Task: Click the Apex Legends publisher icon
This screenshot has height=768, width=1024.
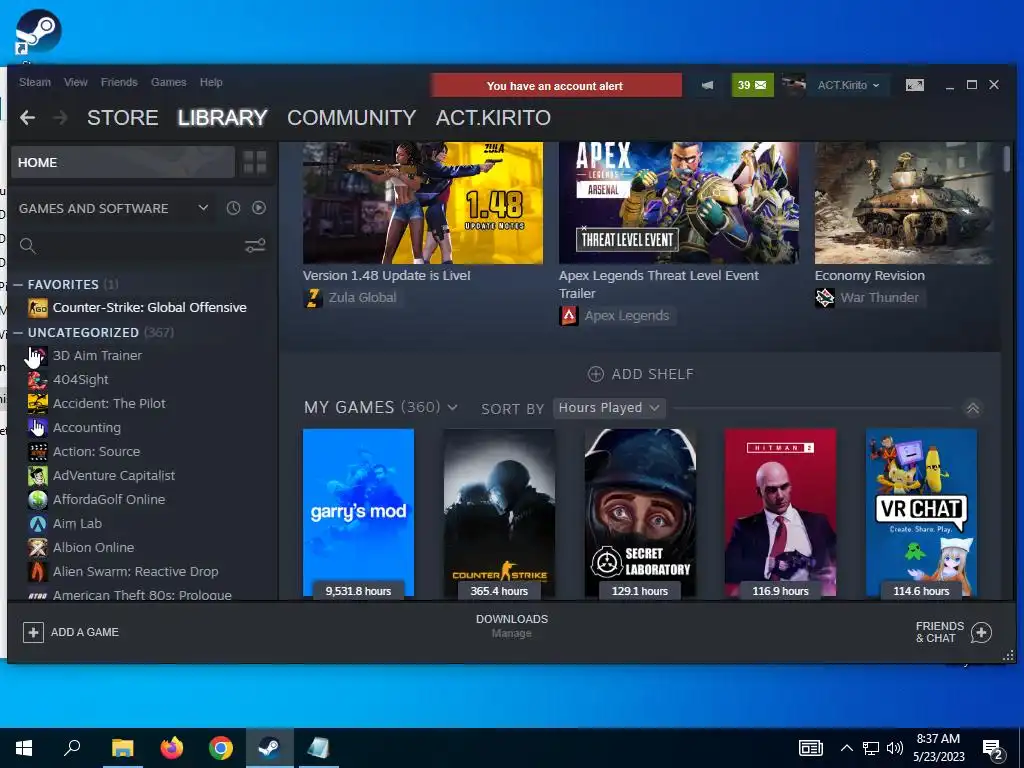Action: pos(569,316)
